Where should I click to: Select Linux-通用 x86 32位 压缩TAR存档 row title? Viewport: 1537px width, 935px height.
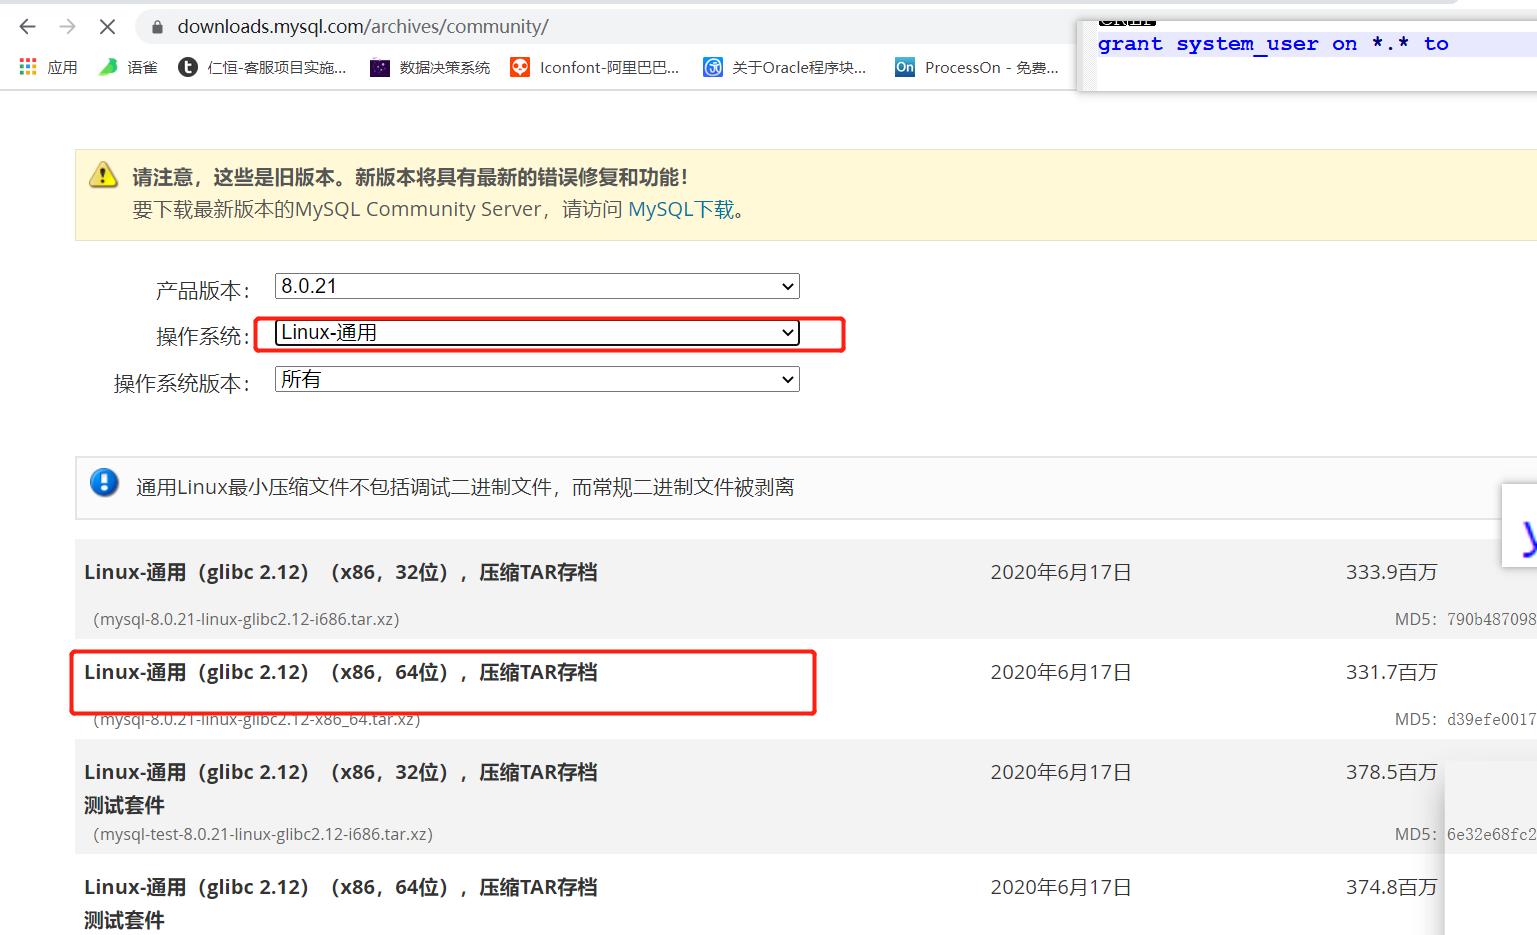click(341, 572)
